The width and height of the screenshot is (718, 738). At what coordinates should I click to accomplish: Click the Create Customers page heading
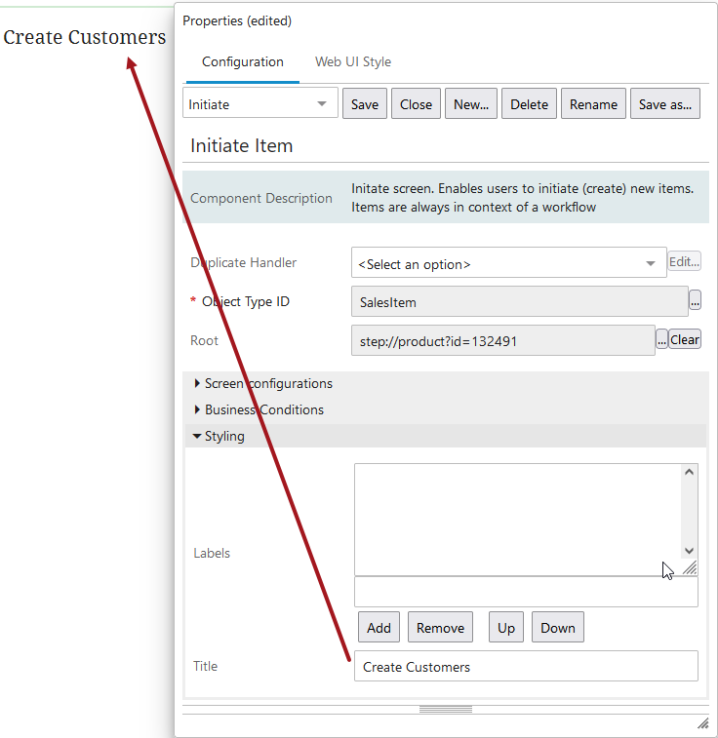pyautogui.click(x=85, y=37)
